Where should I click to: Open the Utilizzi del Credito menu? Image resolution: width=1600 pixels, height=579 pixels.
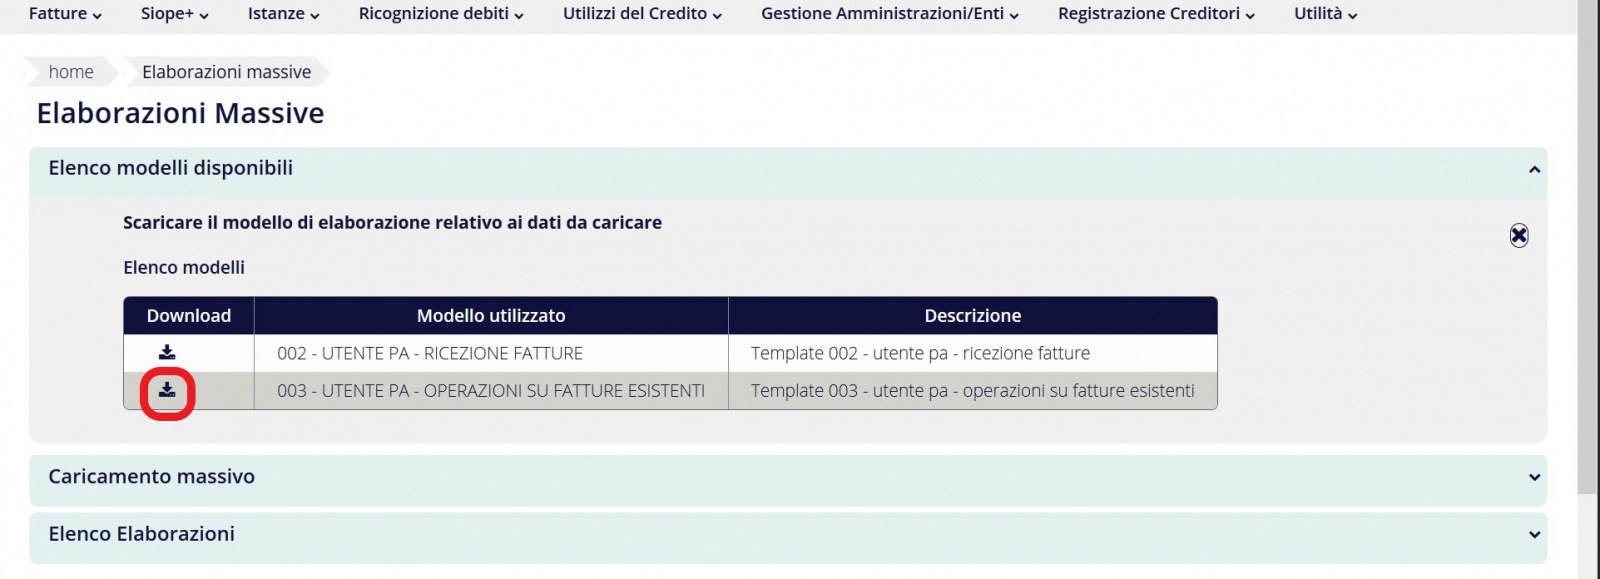click(x=642, y=14)
